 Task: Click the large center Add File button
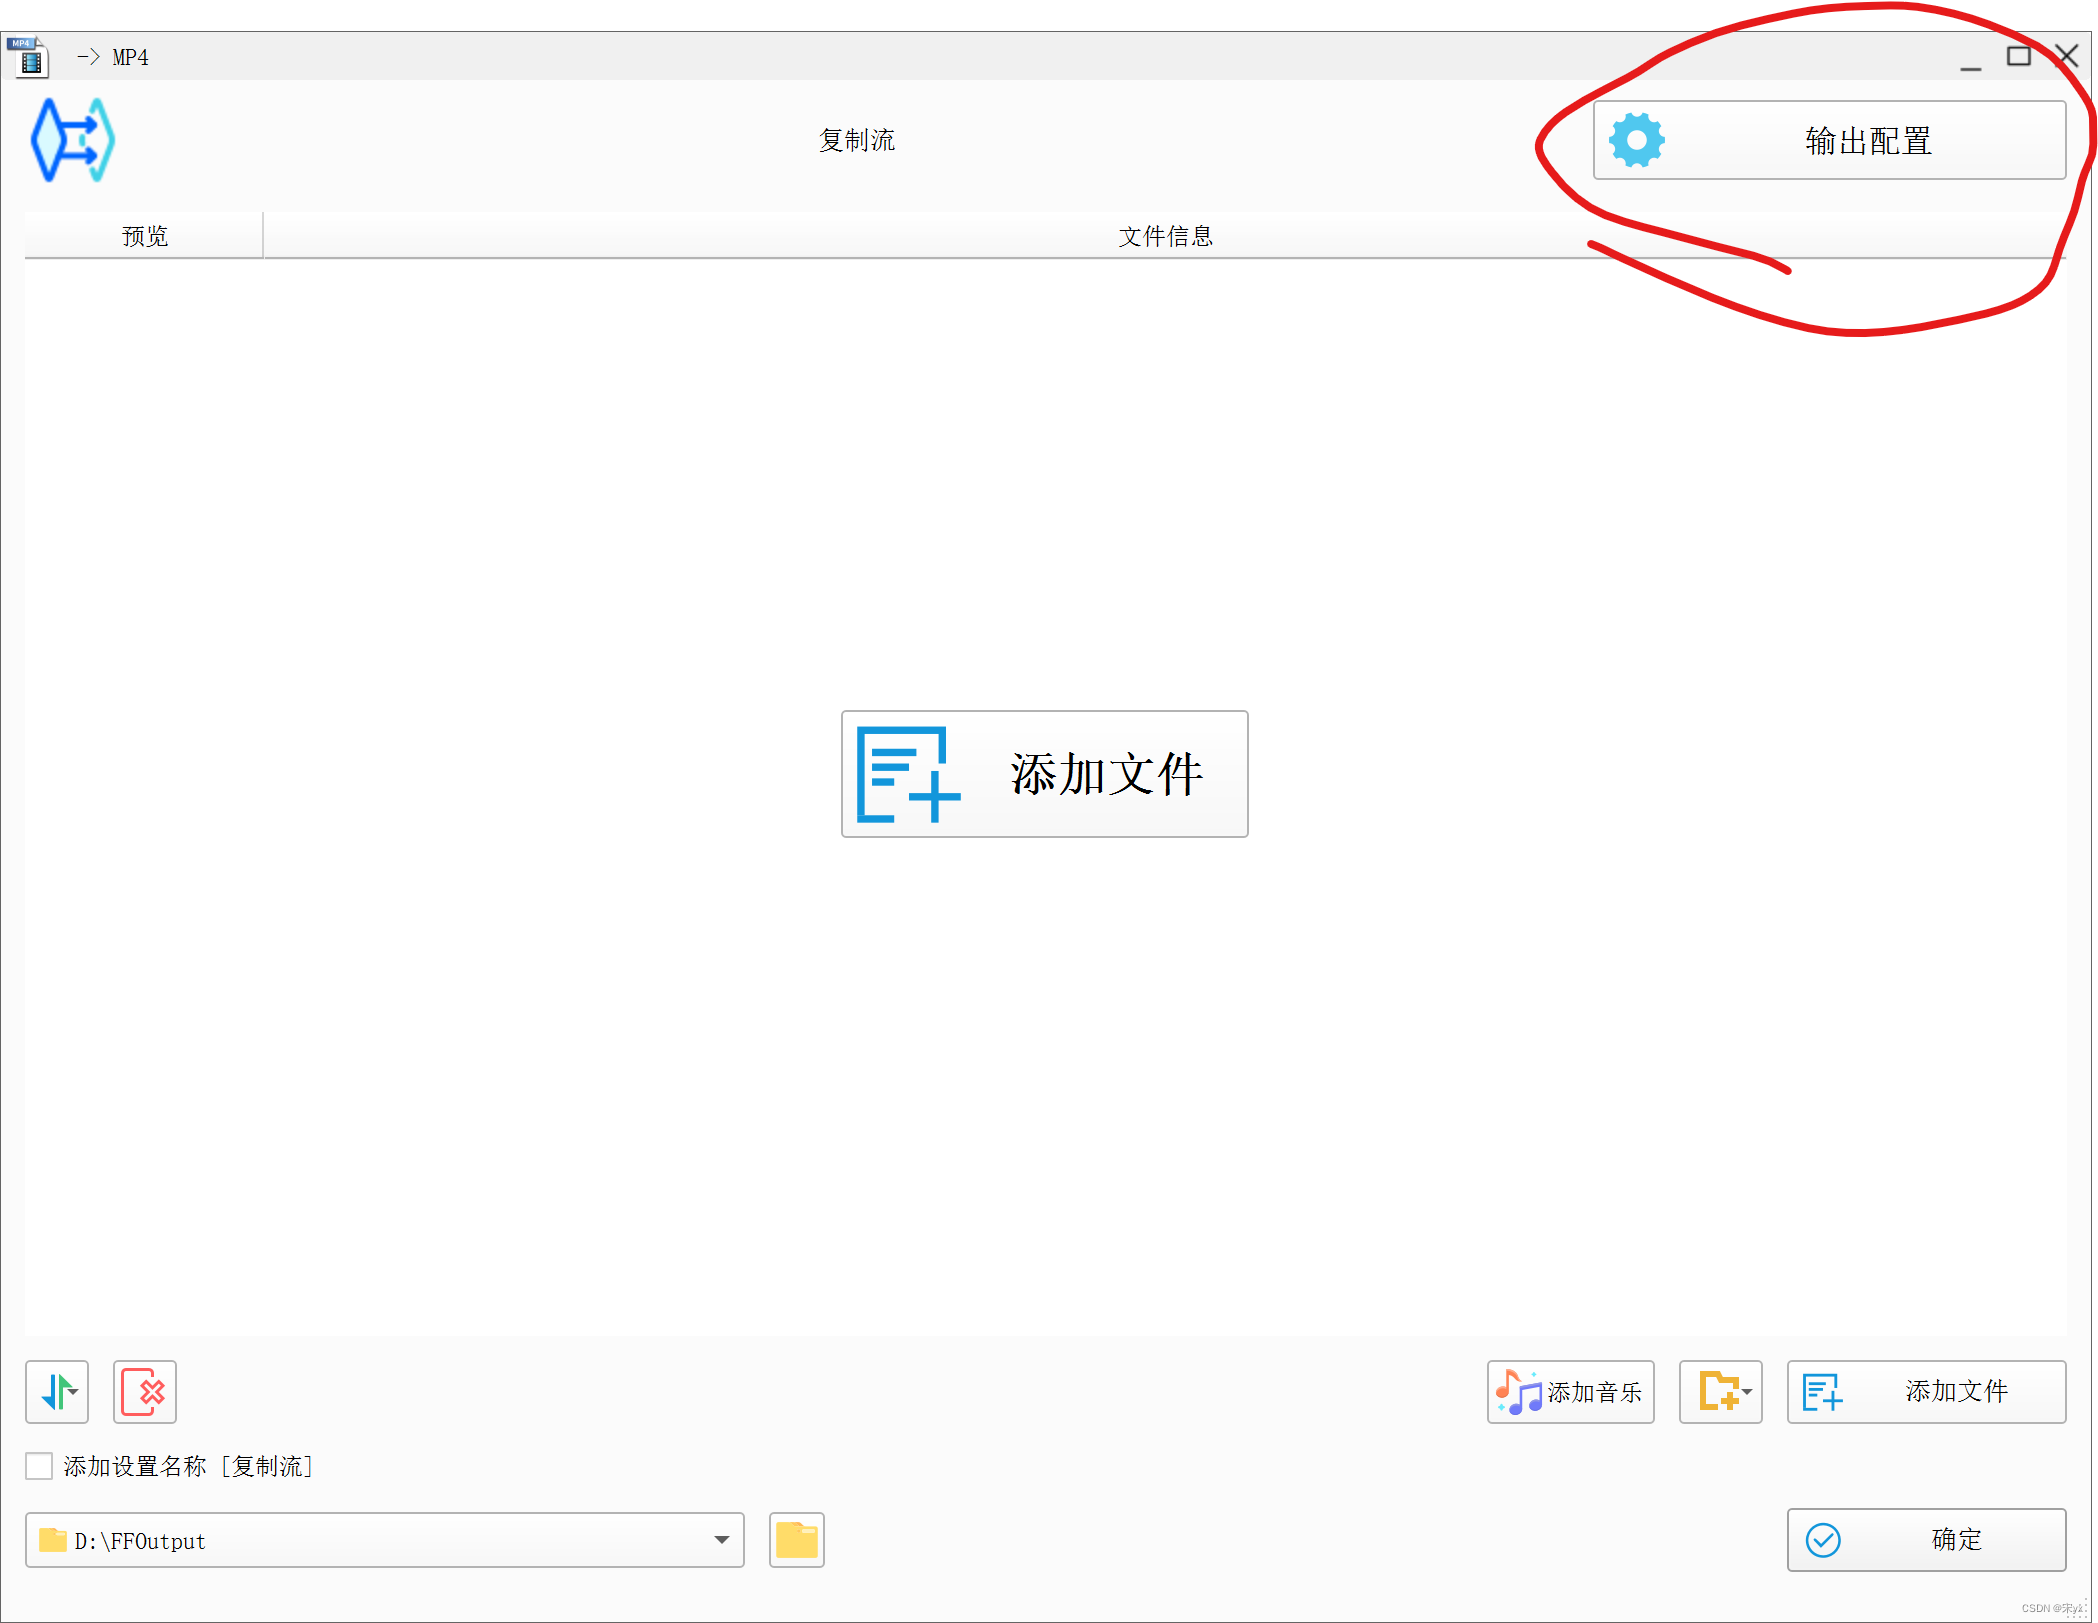click(x=1044, y=774)
